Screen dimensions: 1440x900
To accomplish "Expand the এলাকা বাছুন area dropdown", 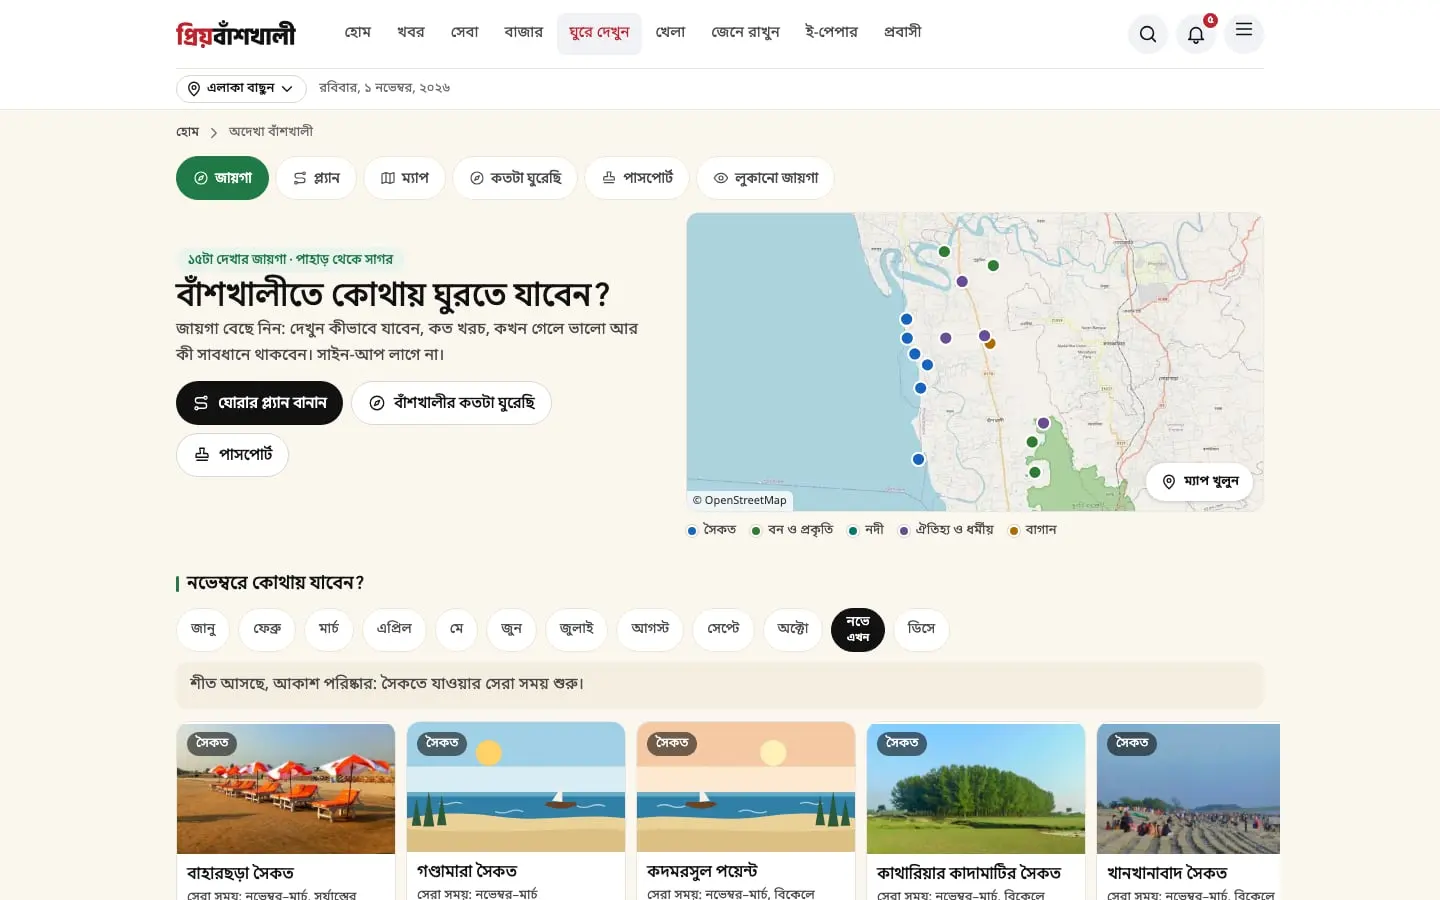I will point(241,89).
